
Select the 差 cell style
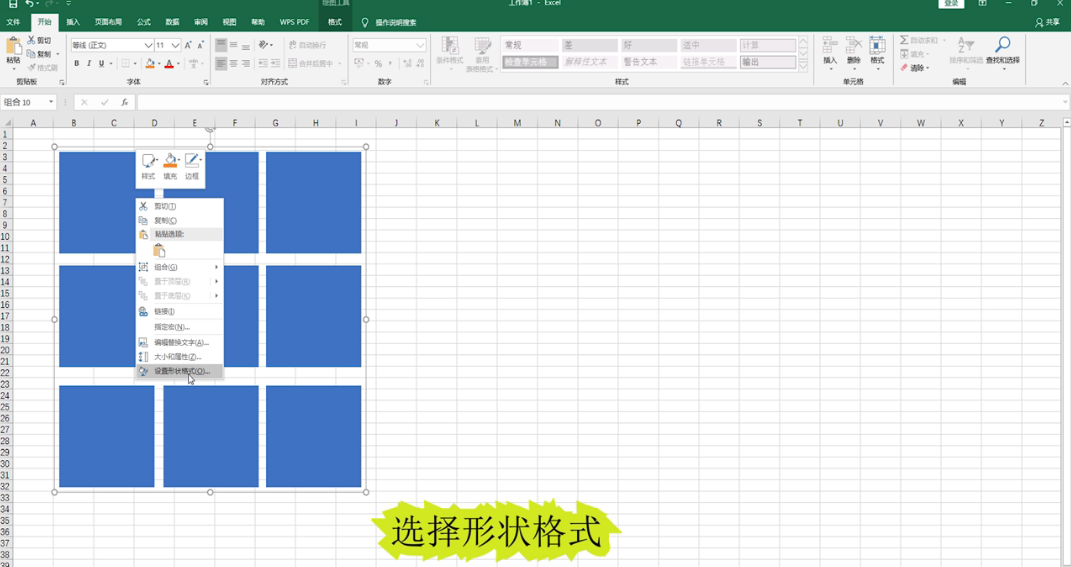click(x=589, y=45)
